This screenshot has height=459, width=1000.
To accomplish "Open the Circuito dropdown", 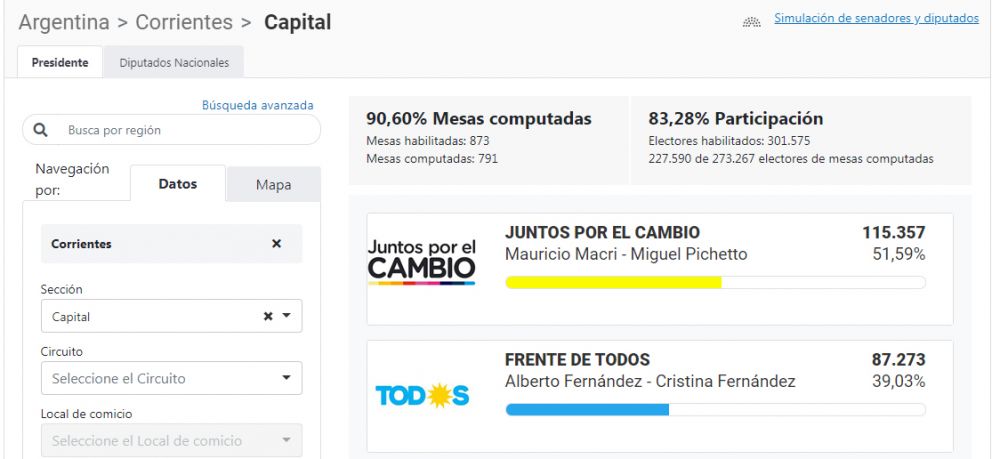I will pyautogui.click(x=171, y=378).
